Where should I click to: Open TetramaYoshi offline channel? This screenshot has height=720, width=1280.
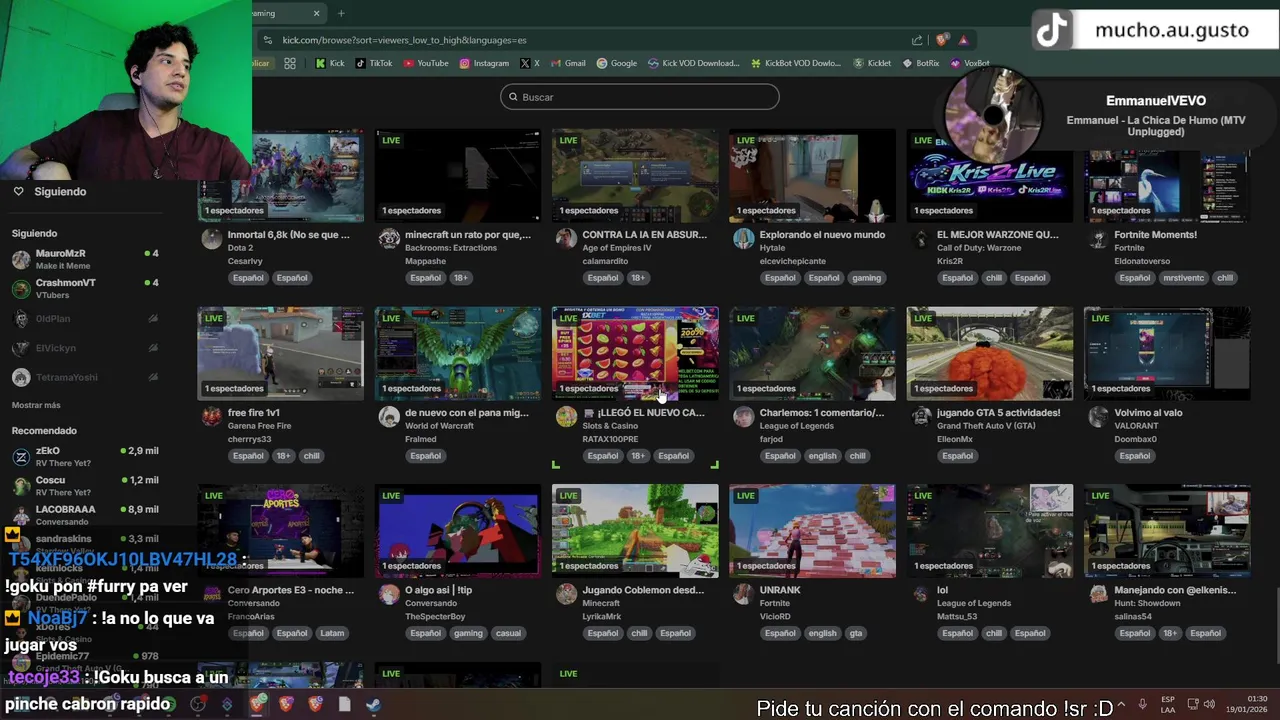(x=85, y=377)
